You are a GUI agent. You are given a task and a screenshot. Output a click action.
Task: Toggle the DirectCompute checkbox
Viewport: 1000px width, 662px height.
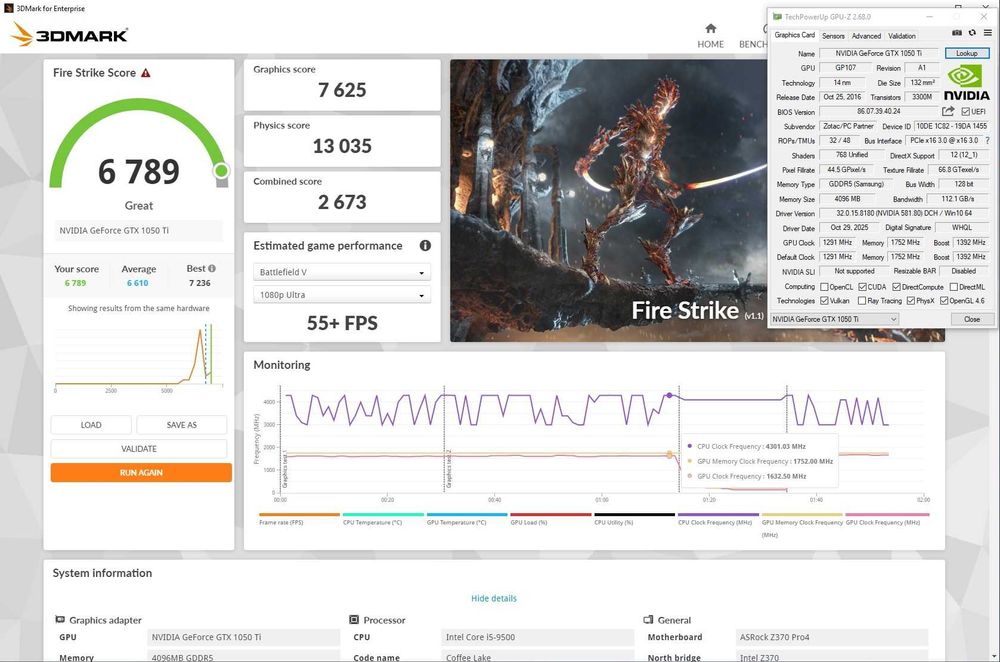(x=896, y=287)
